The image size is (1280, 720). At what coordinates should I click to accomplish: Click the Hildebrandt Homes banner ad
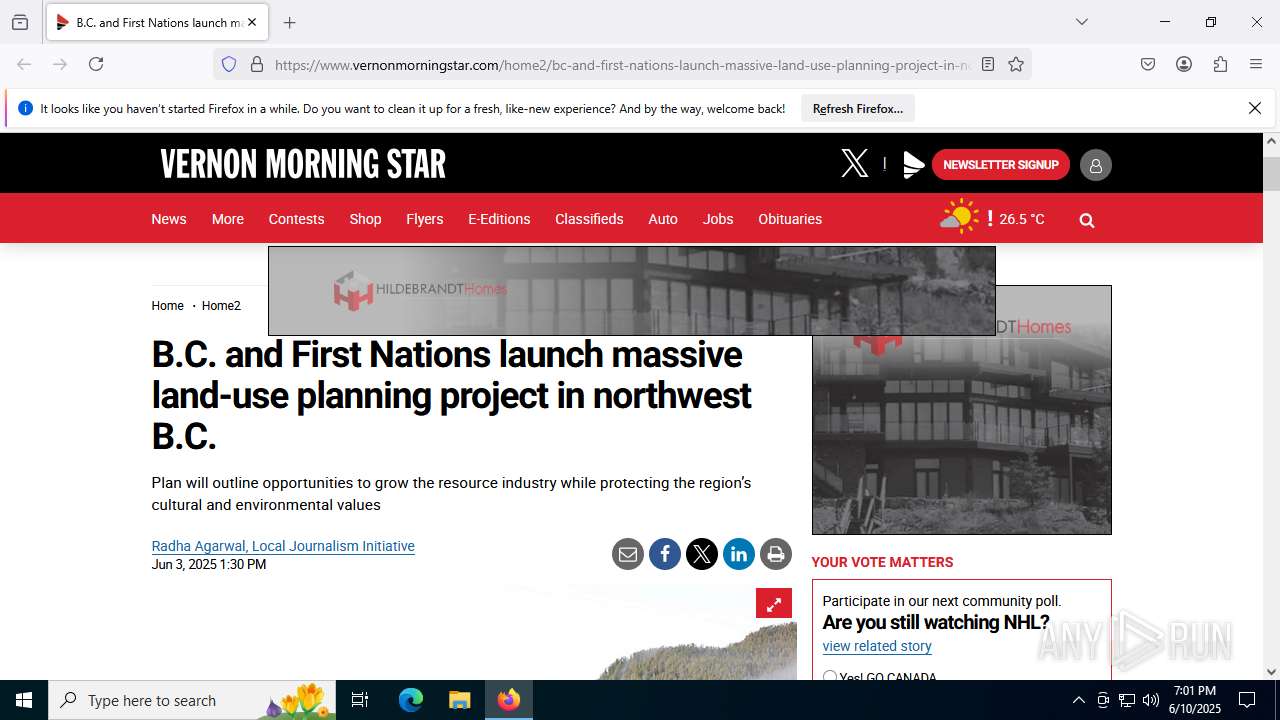pyautogui.click(x=631, y=291)
